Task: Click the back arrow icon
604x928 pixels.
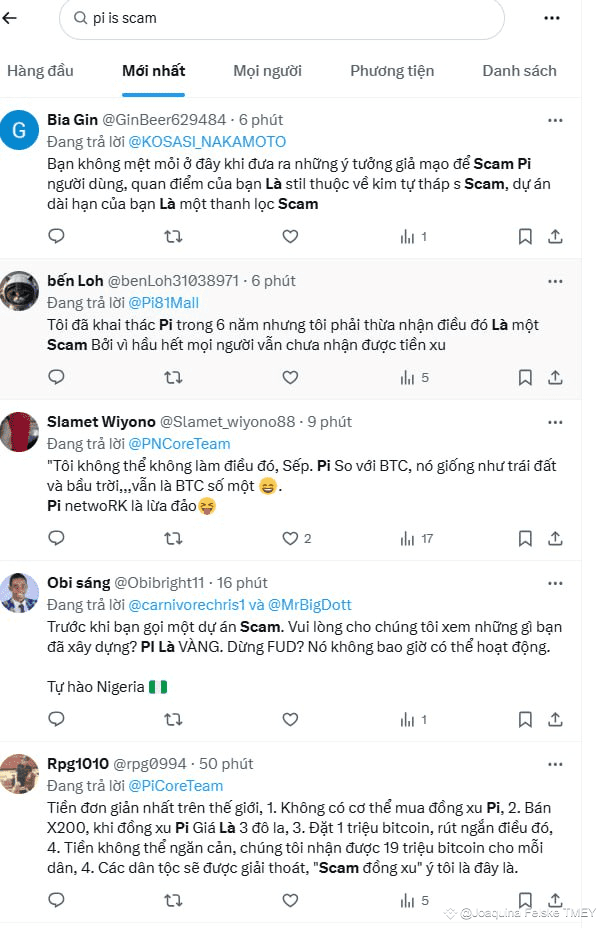Action: coord(10,18)
